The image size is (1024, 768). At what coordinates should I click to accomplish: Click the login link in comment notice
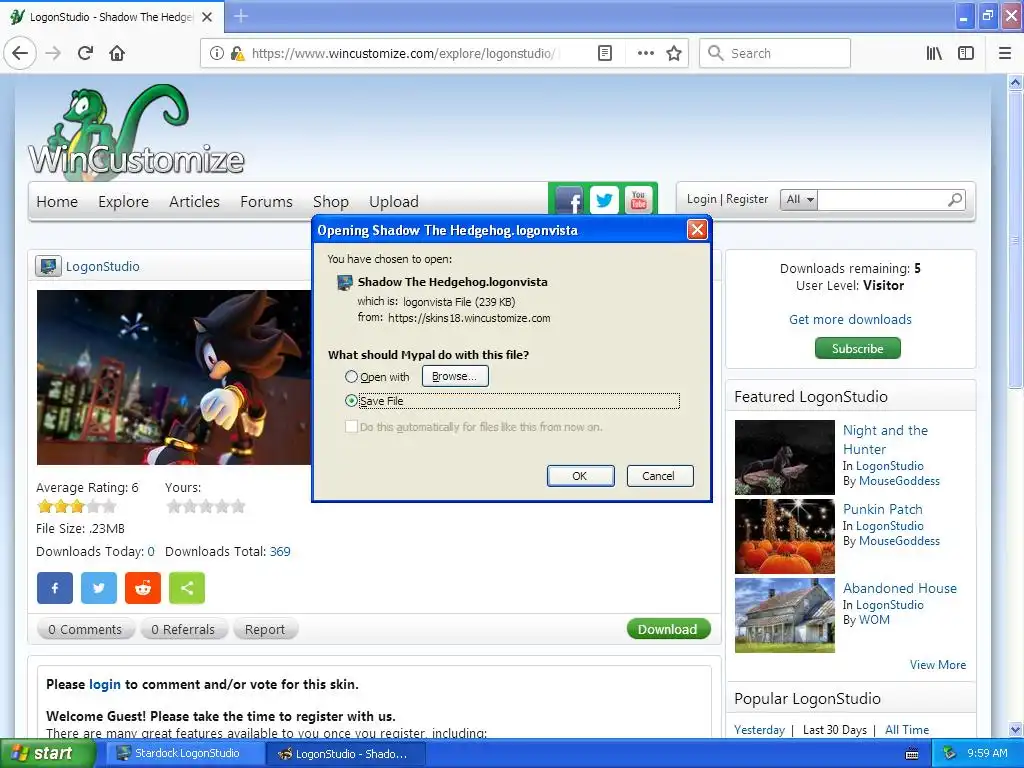click(x=104, y=684)
